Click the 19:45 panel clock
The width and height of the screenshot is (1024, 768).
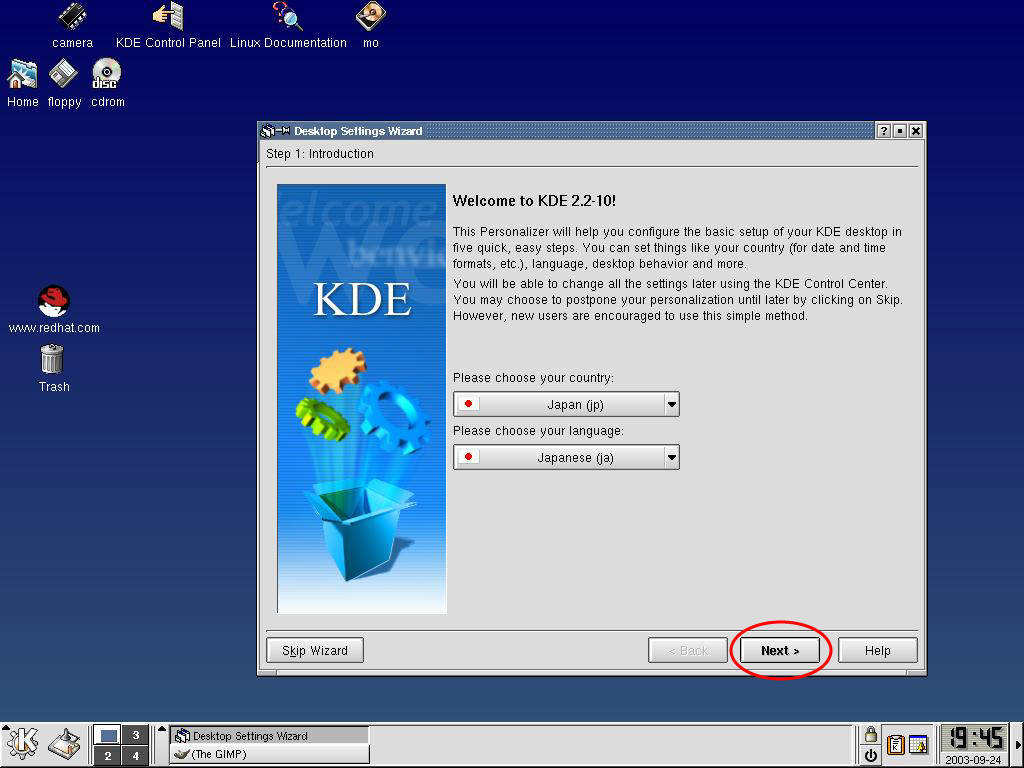pyautogui.click(x=976, y=739)
